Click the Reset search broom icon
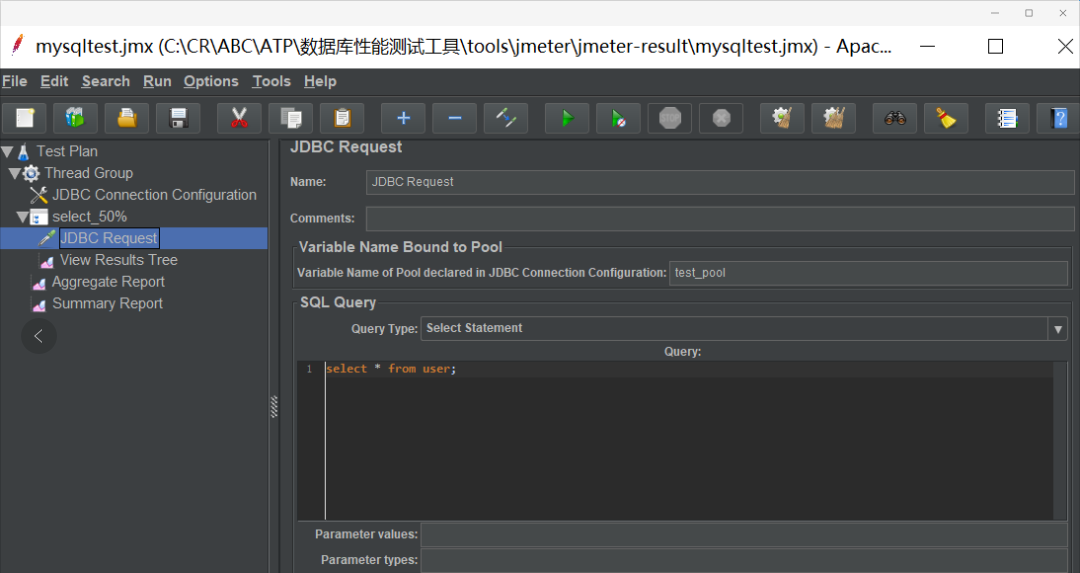Viewport: 1080px width, 573px height. [x=946, y=118]
